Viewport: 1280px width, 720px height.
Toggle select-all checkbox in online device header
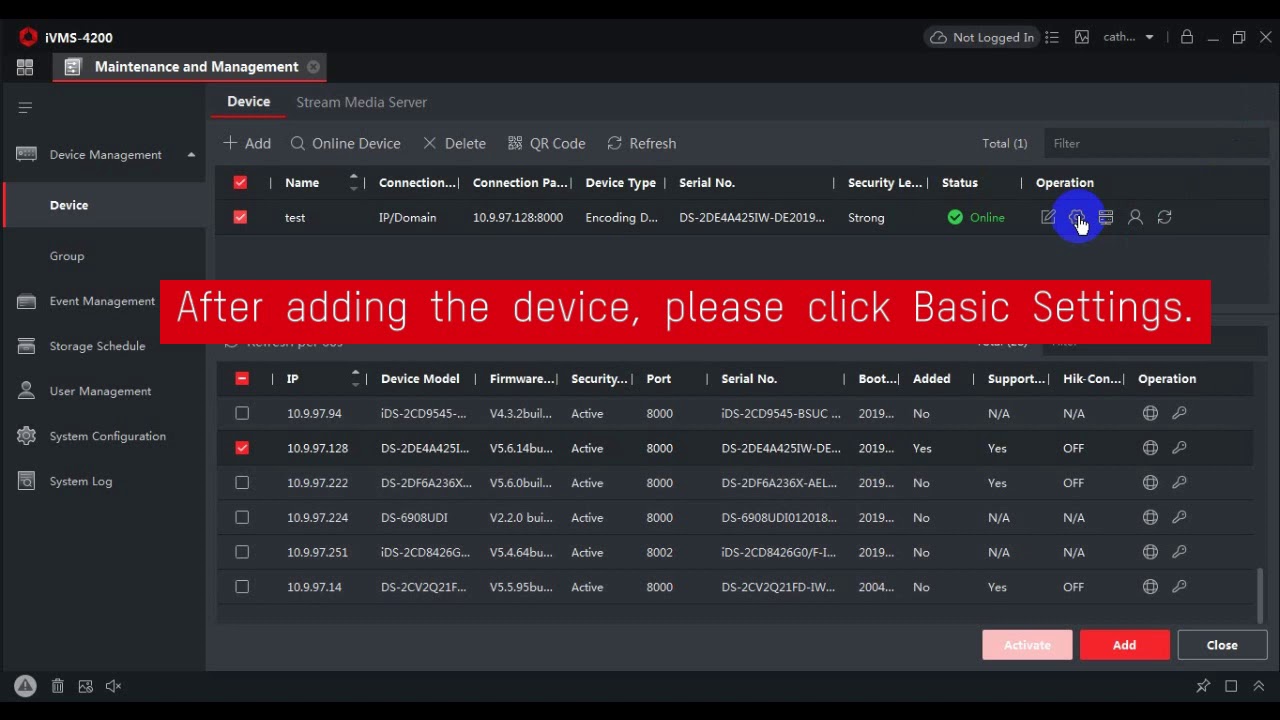(242, 379)
